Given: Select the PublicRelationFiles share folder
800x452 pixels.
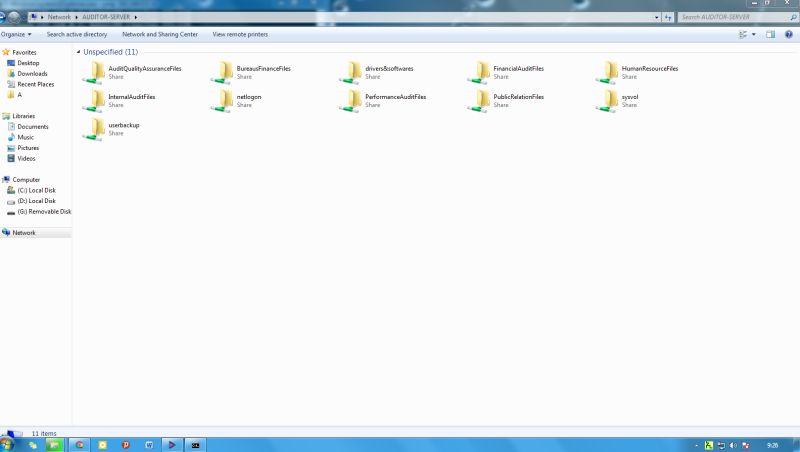Looking at the screenshot, I should point(505,101).
